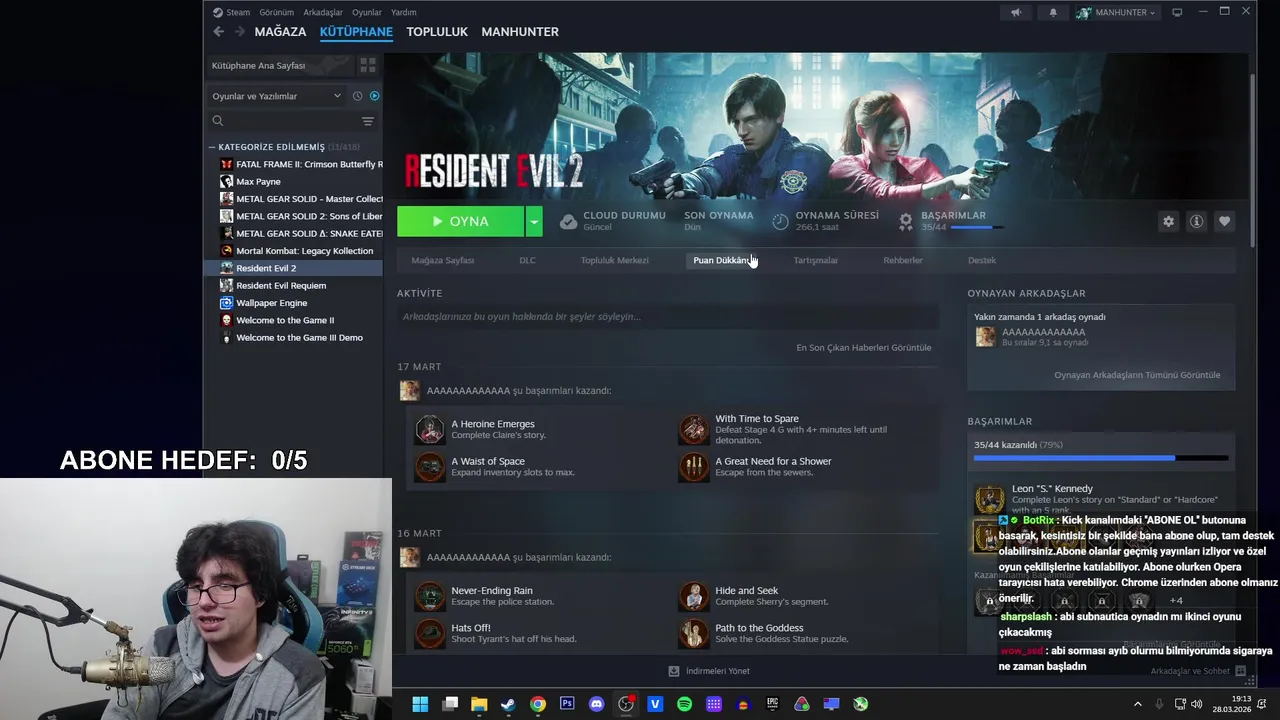This screenshot has height=720, width=1280.
Task: Click Never-Ending Rain achievement icon
Action: coord(430,596)
